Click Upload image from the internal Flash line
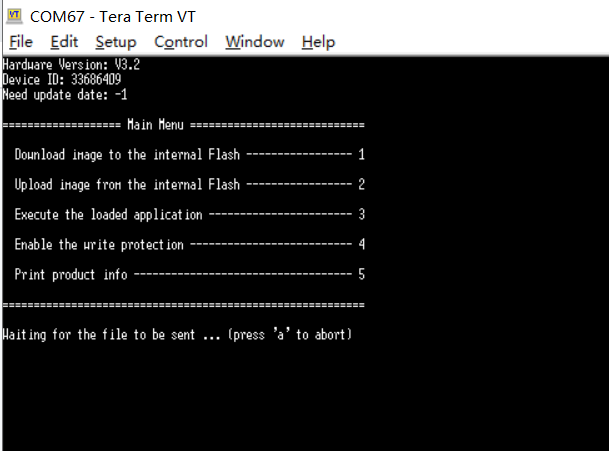Image resolution: width=609 pixels, height=451 pixels. click(x=190, y=185)
